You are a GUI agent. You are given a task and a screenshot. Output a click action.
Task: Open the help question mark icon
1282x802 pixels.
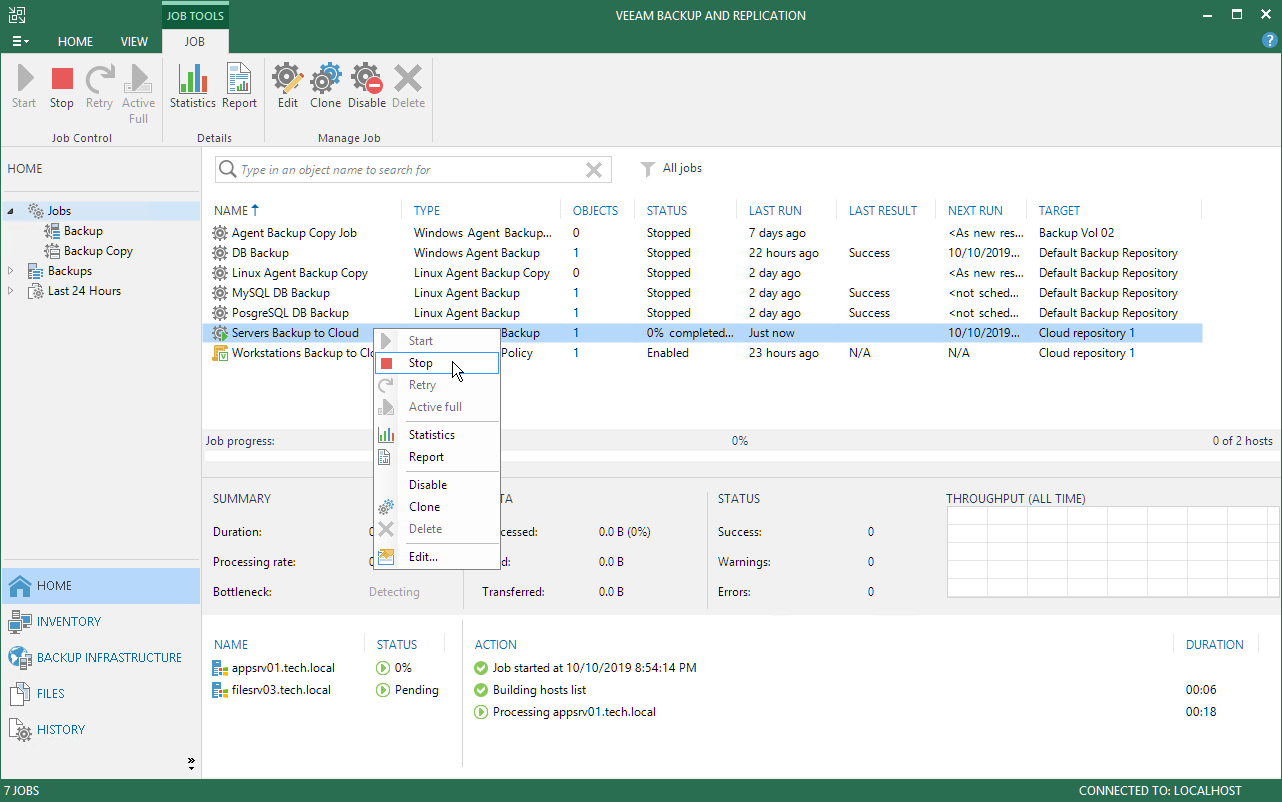(1269, 40)
